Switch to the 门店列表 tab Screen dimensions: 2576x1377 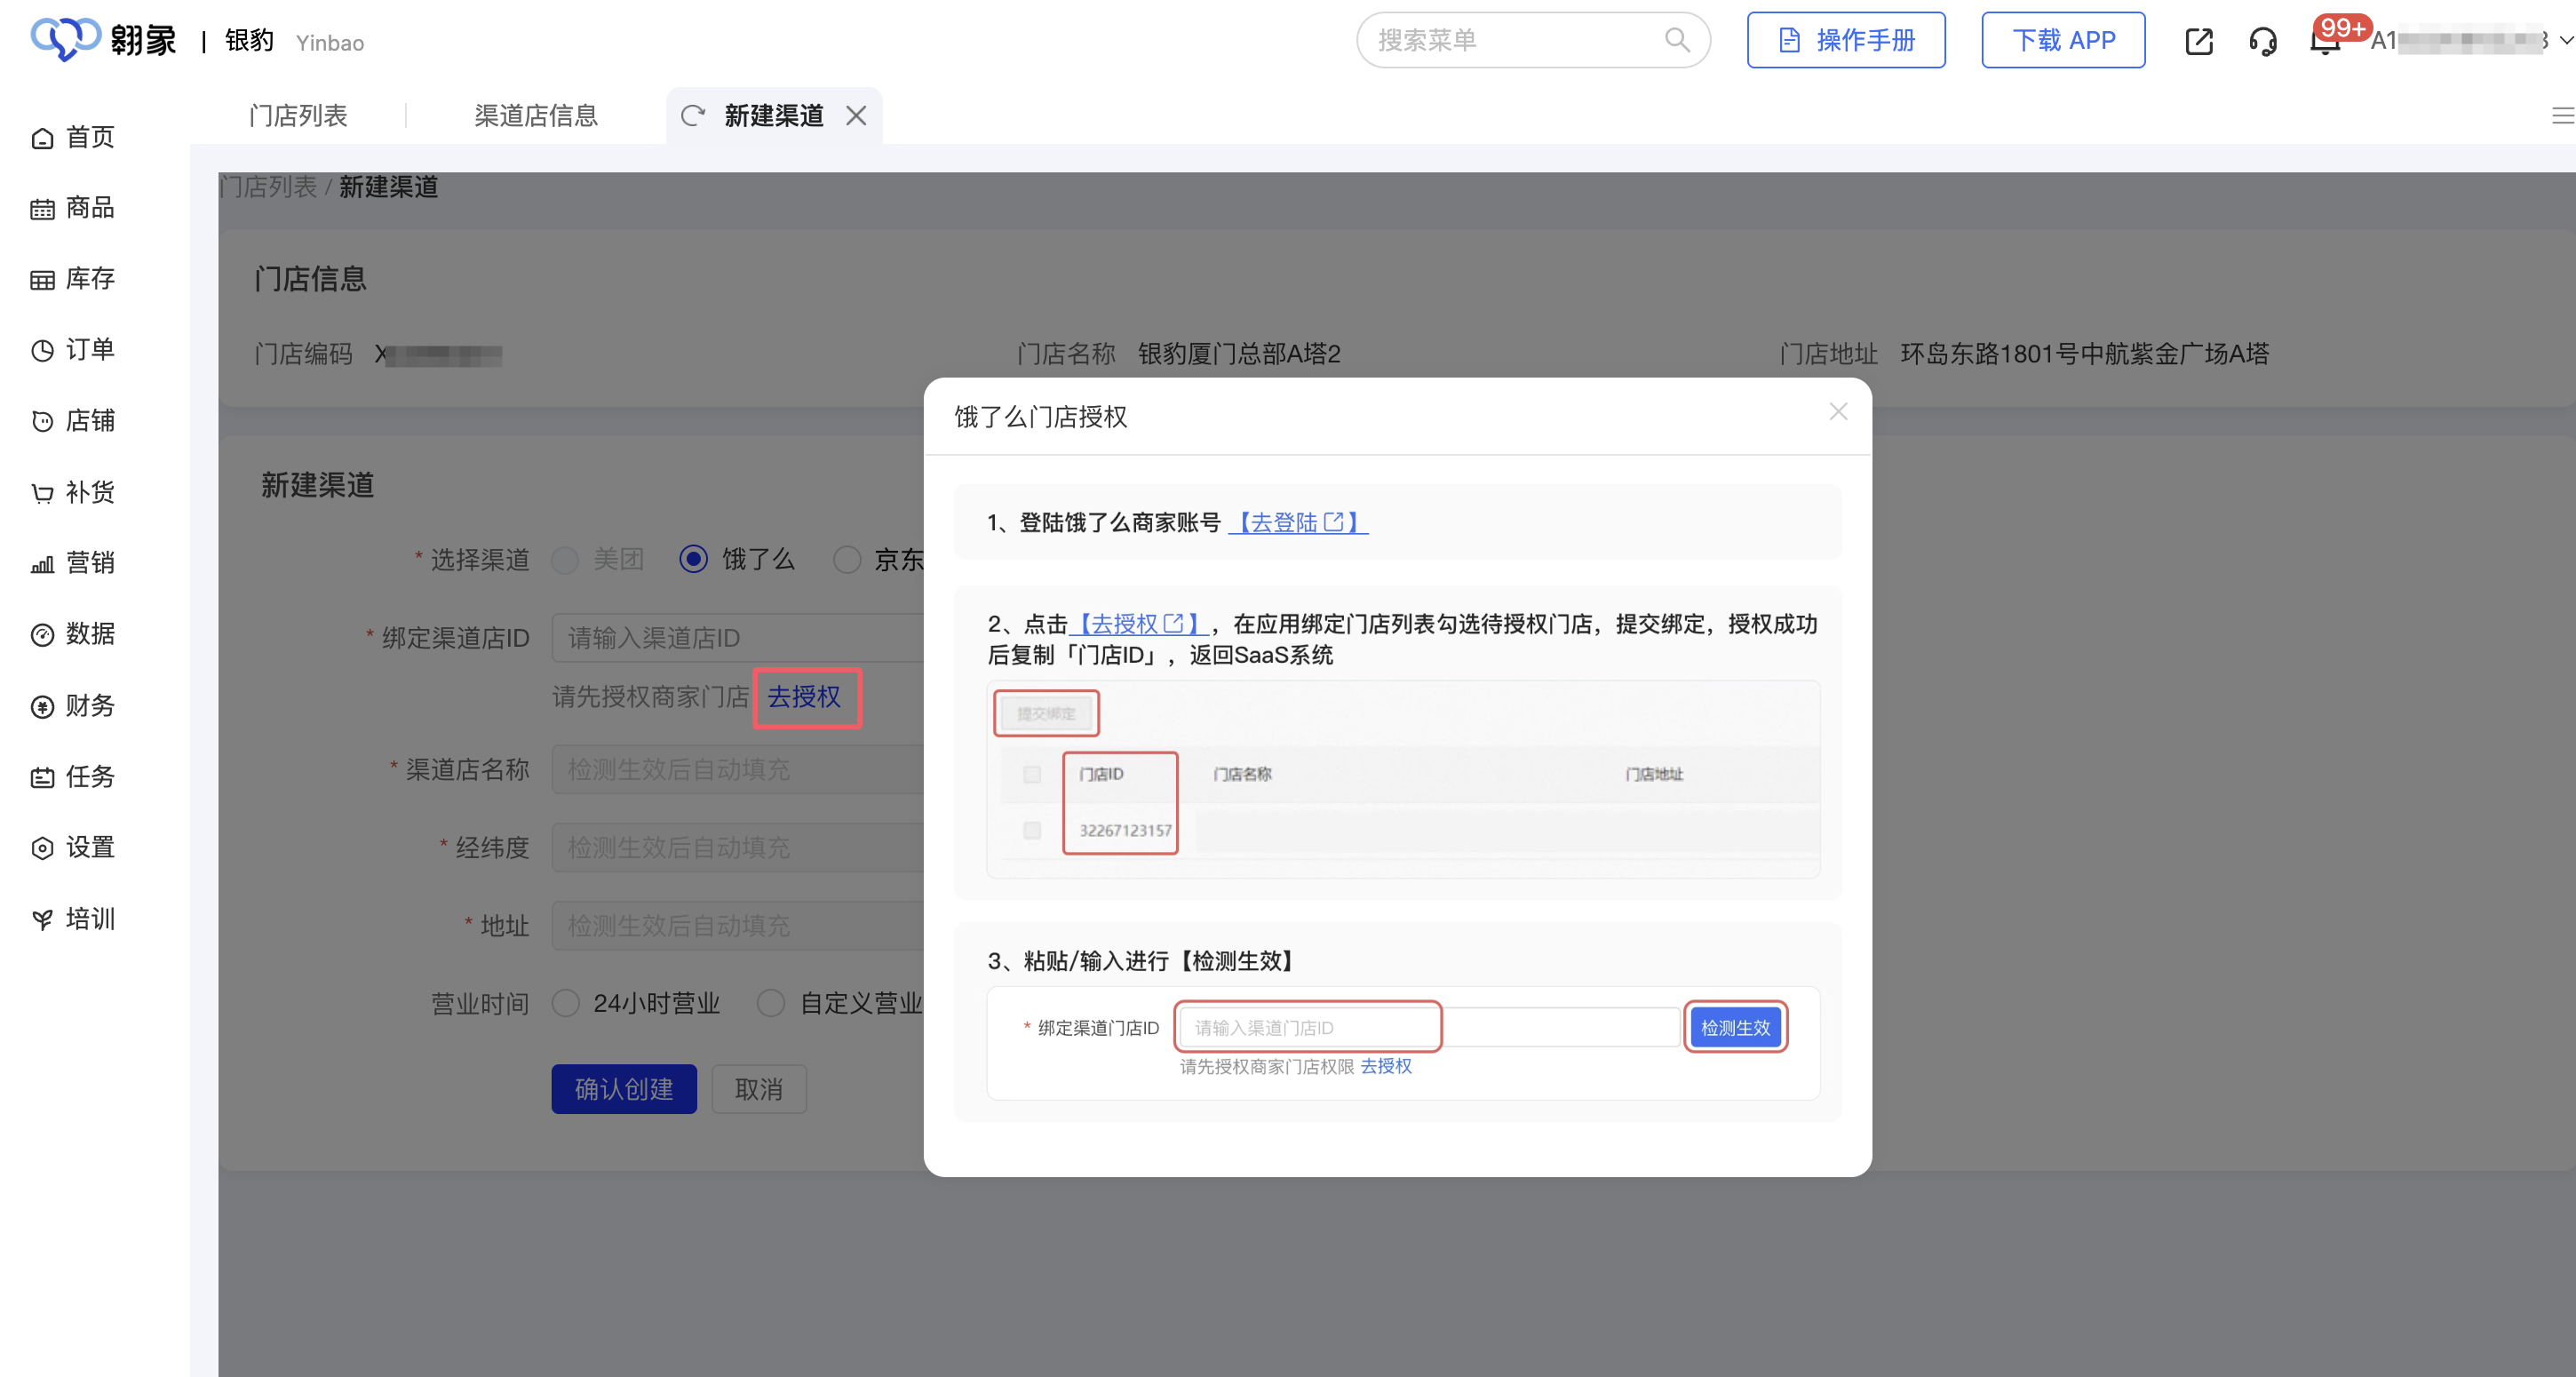pyautogui.click(x=298, y=116)
